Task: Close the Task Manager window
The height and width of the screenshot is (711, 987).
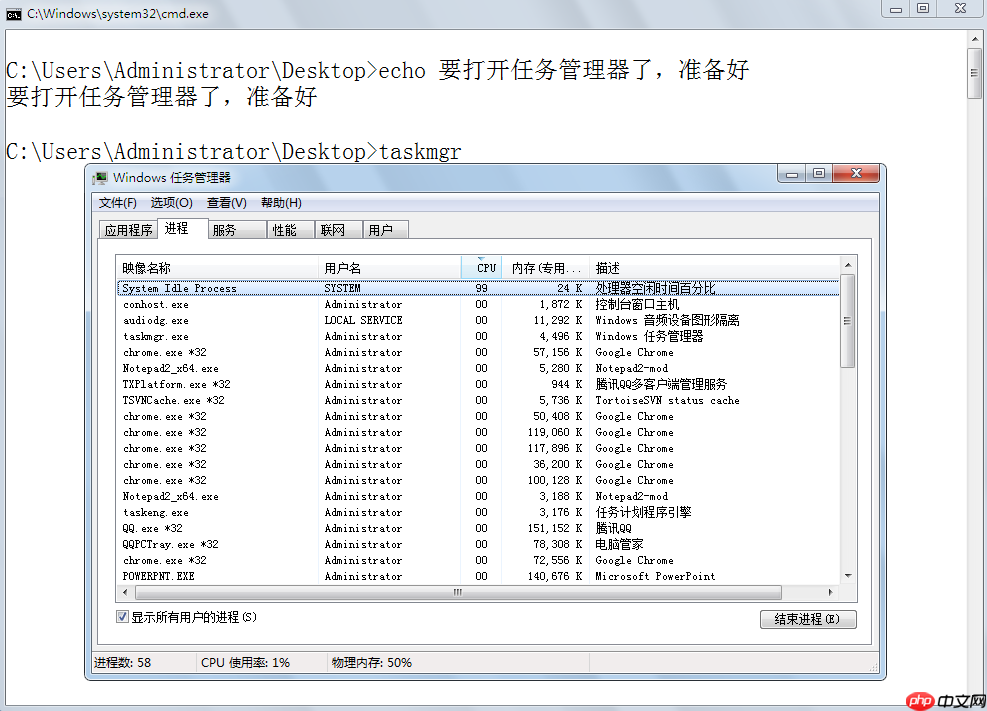Action: (x=856, y=174)
